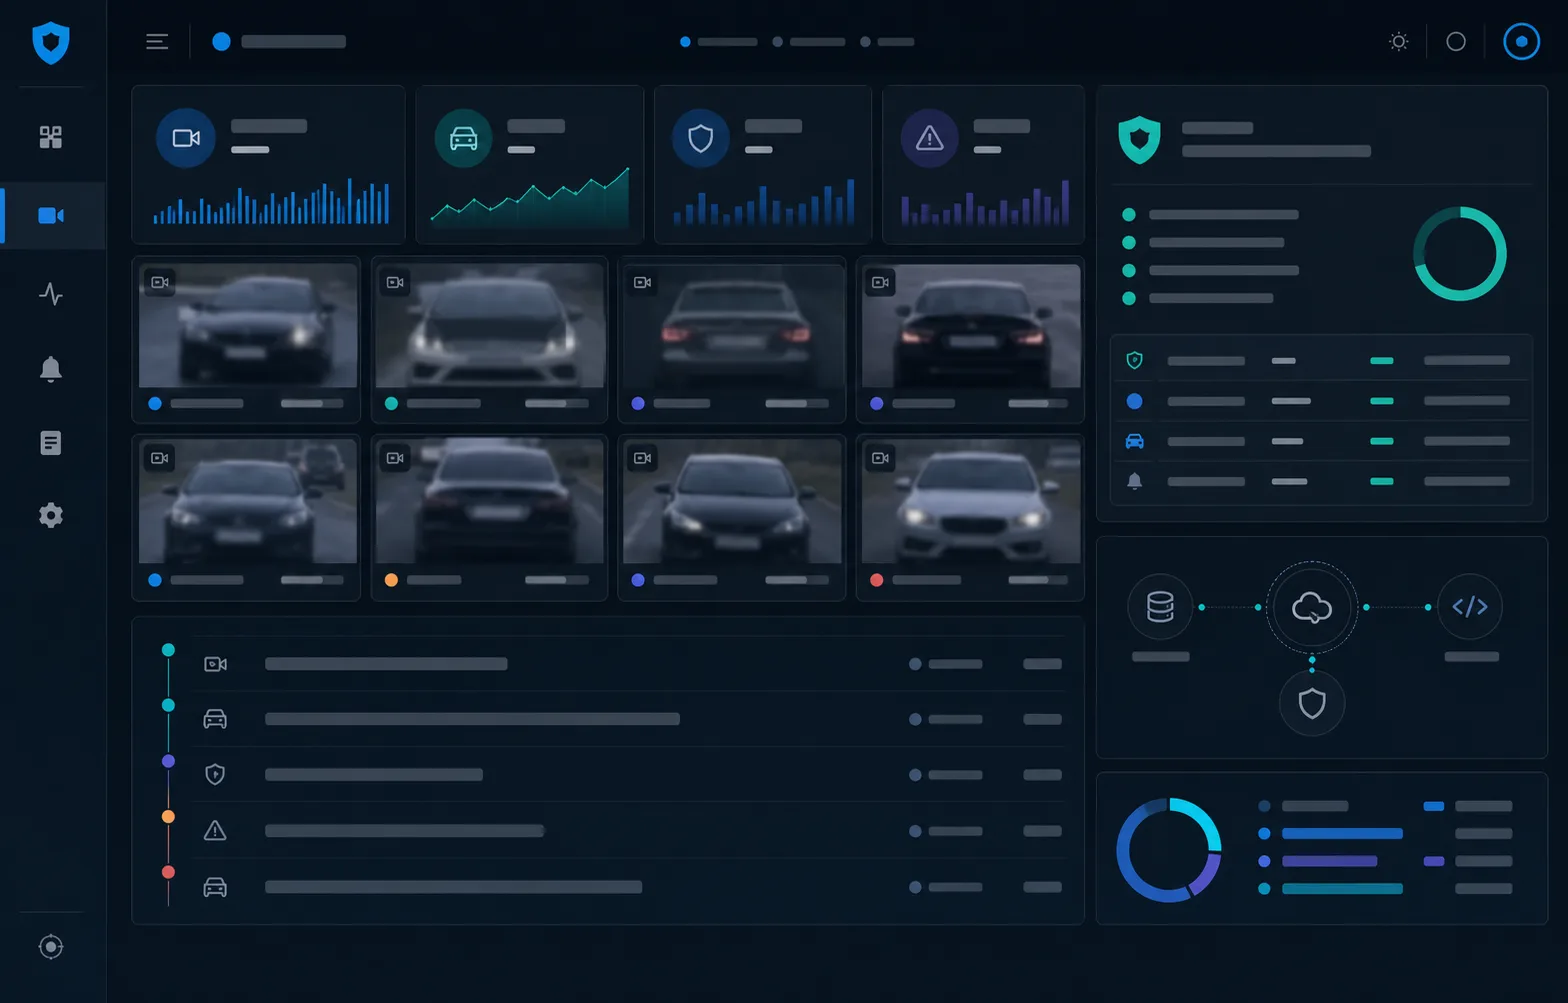Image resolution: width=1568 pixels, height=1003 pixels.
Task: Select the second header tab
Action: pos(809,42)
